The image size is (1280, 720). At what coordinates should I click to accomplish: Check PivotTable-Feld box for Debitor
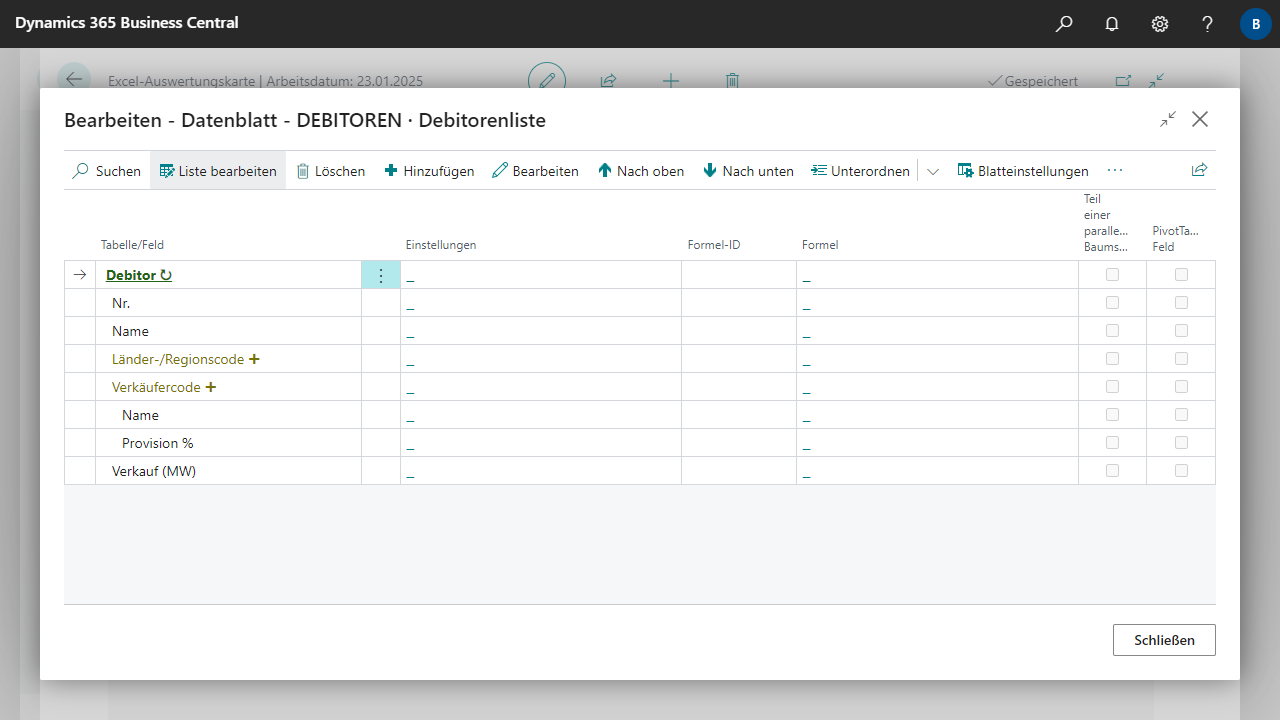coord(1181,274)
